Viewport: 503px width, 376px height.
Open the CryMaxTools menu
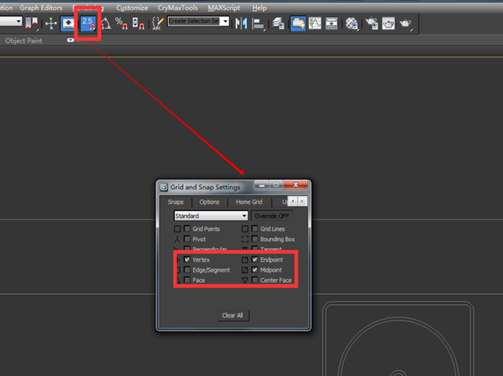[x=178, y=8]
